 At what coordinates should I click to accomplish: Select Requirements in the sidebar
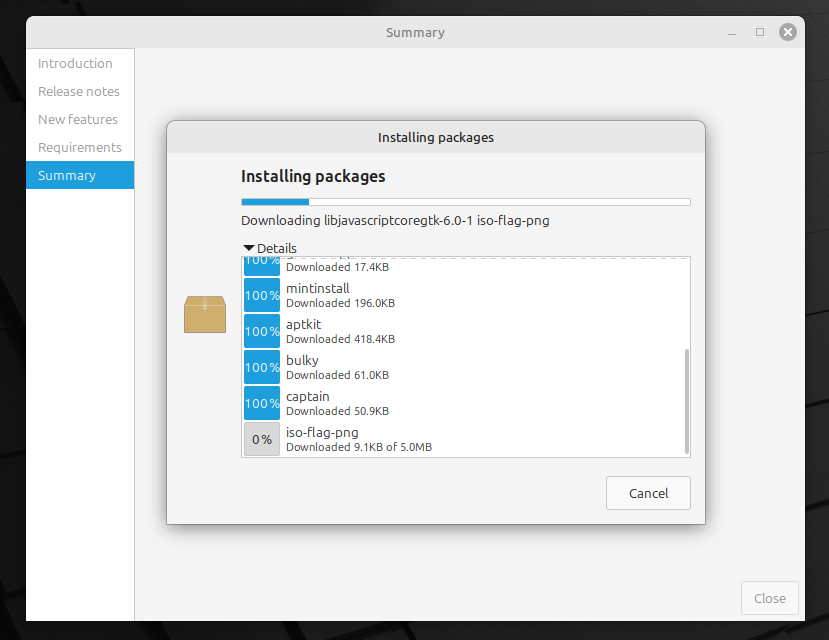(x=80, y=147)
